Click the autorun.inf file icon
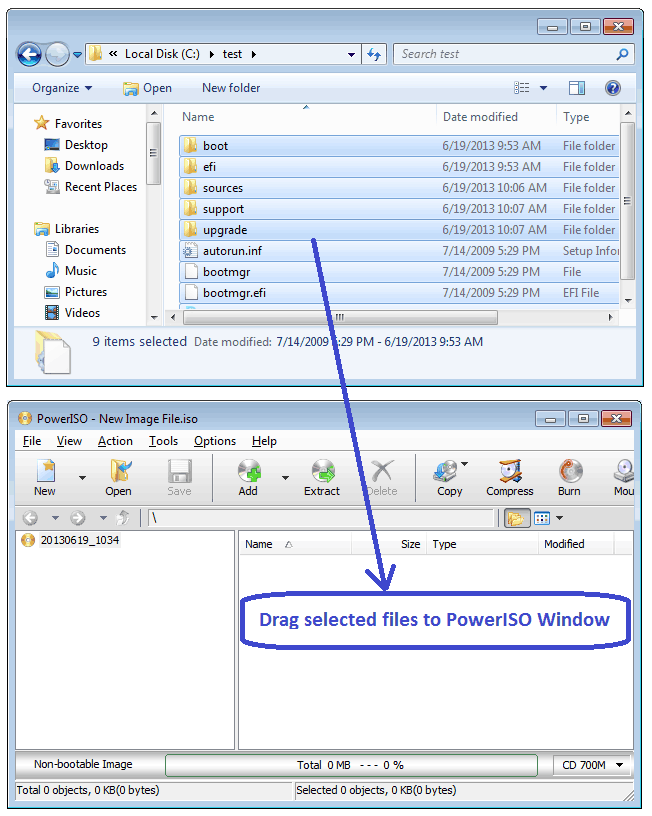652x816 pixels. point(191,251)
